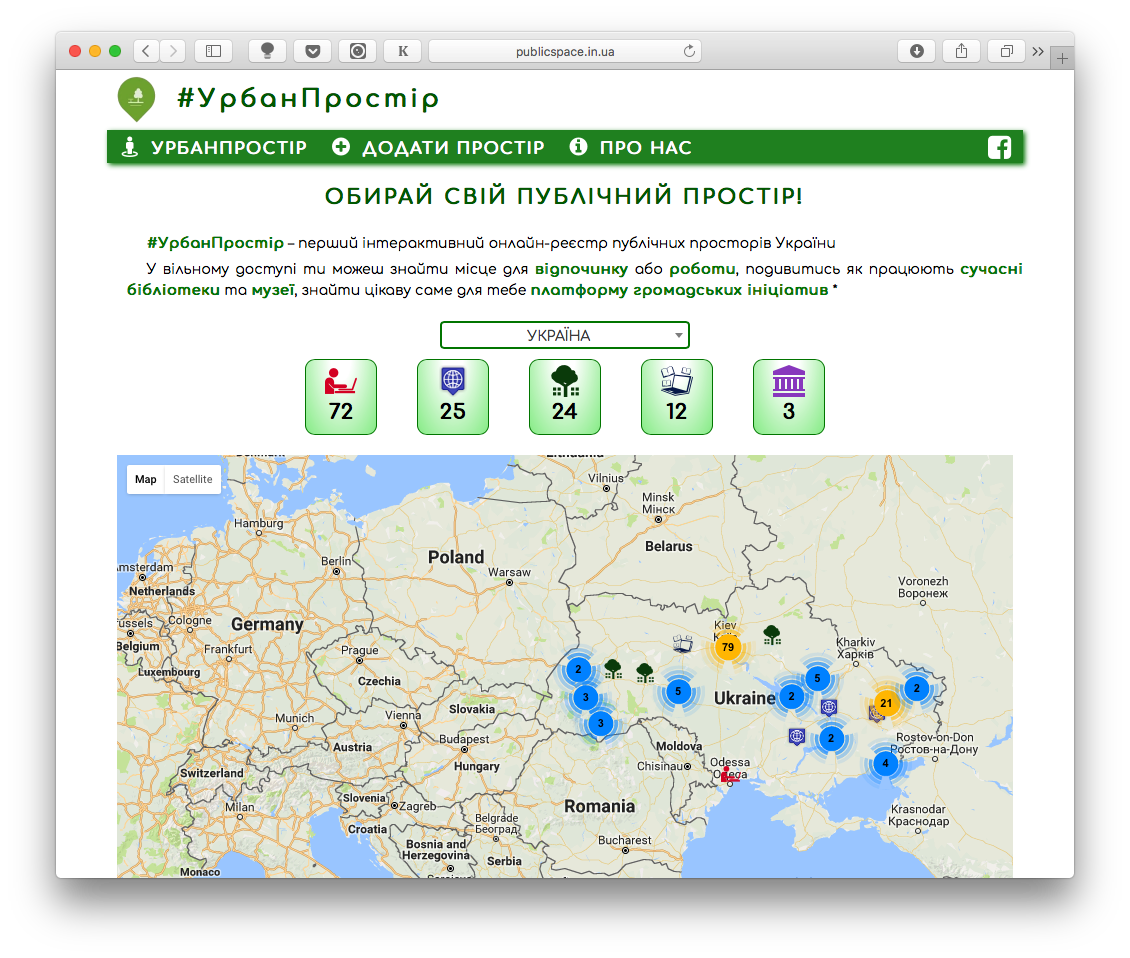
Task: Click the Pocket extension icon
Action: (313, 51)
